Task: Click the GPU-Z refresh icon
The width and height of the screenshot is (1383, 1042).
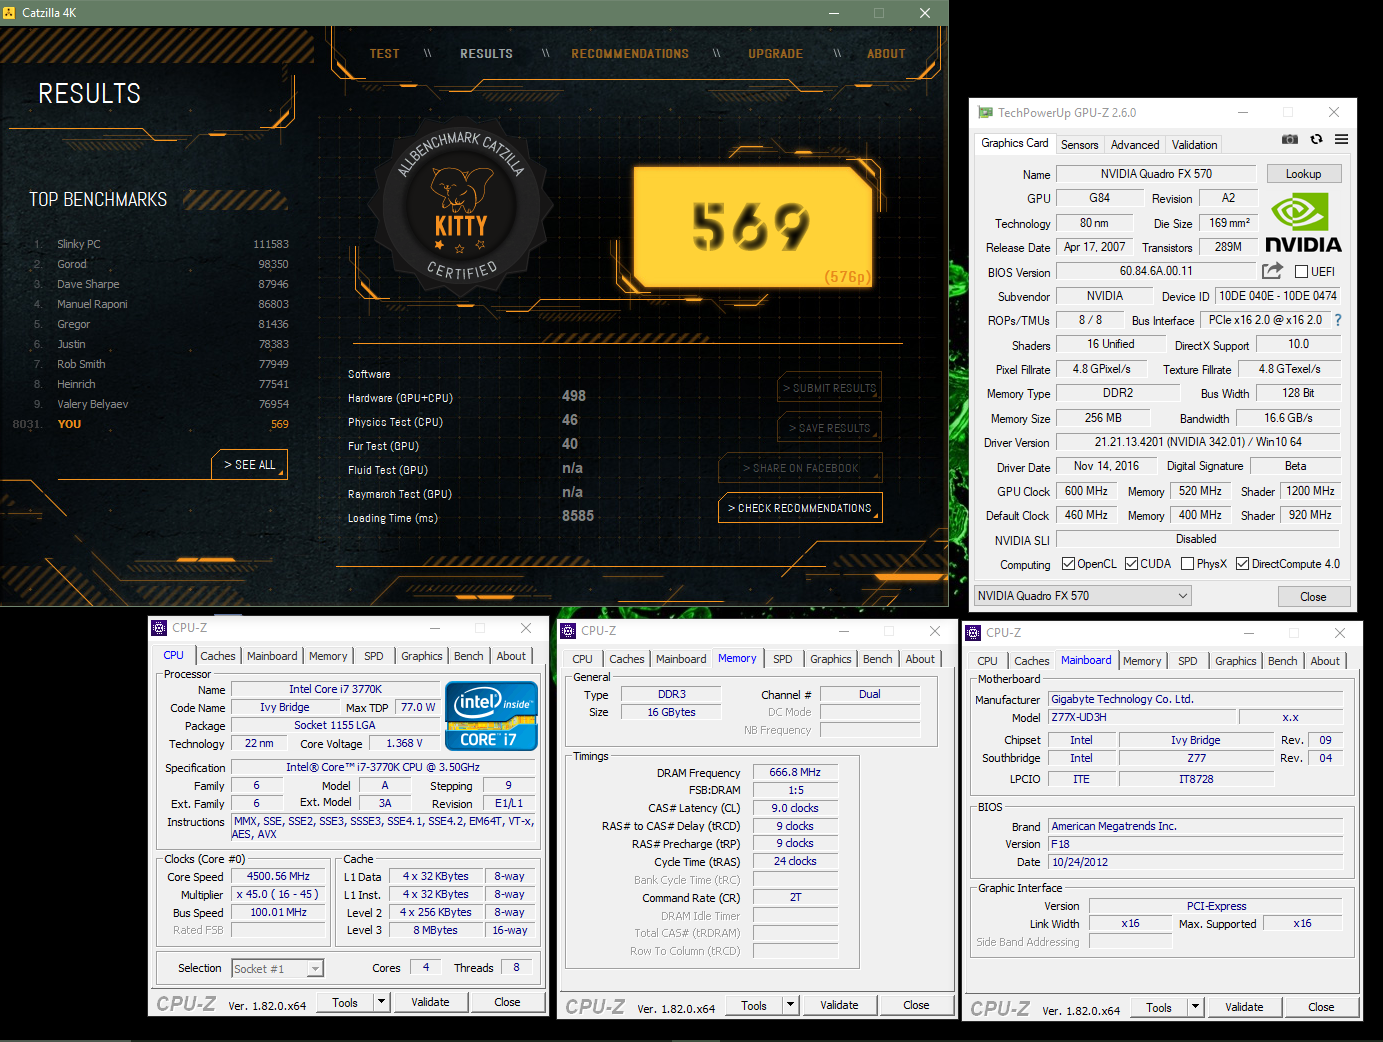Action: coord(1316,139)
